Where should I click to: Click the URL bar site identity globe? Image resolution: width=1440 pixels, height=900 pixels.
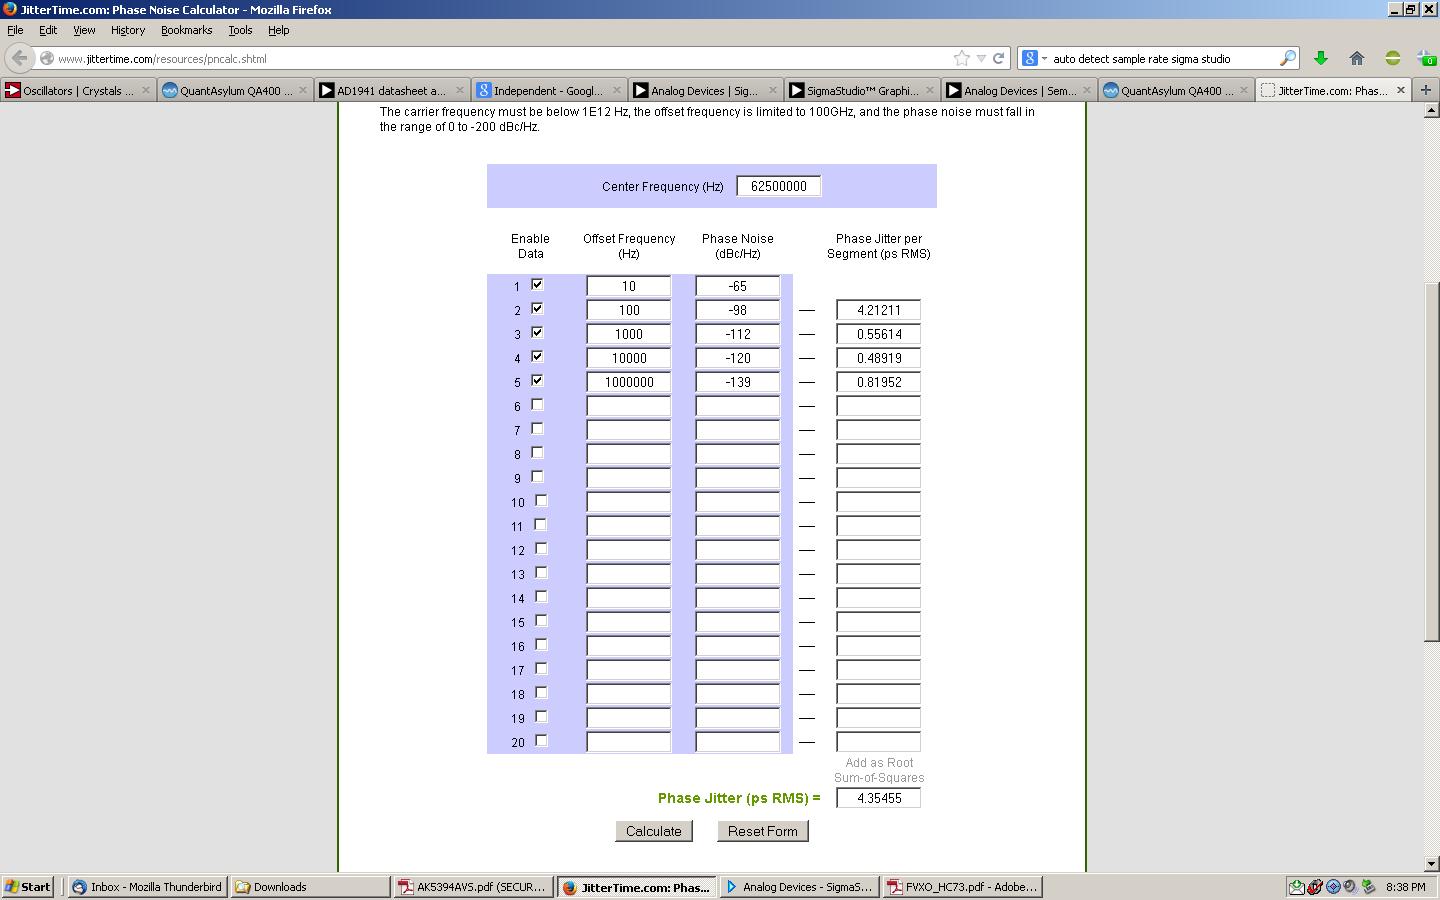point(47,58)
